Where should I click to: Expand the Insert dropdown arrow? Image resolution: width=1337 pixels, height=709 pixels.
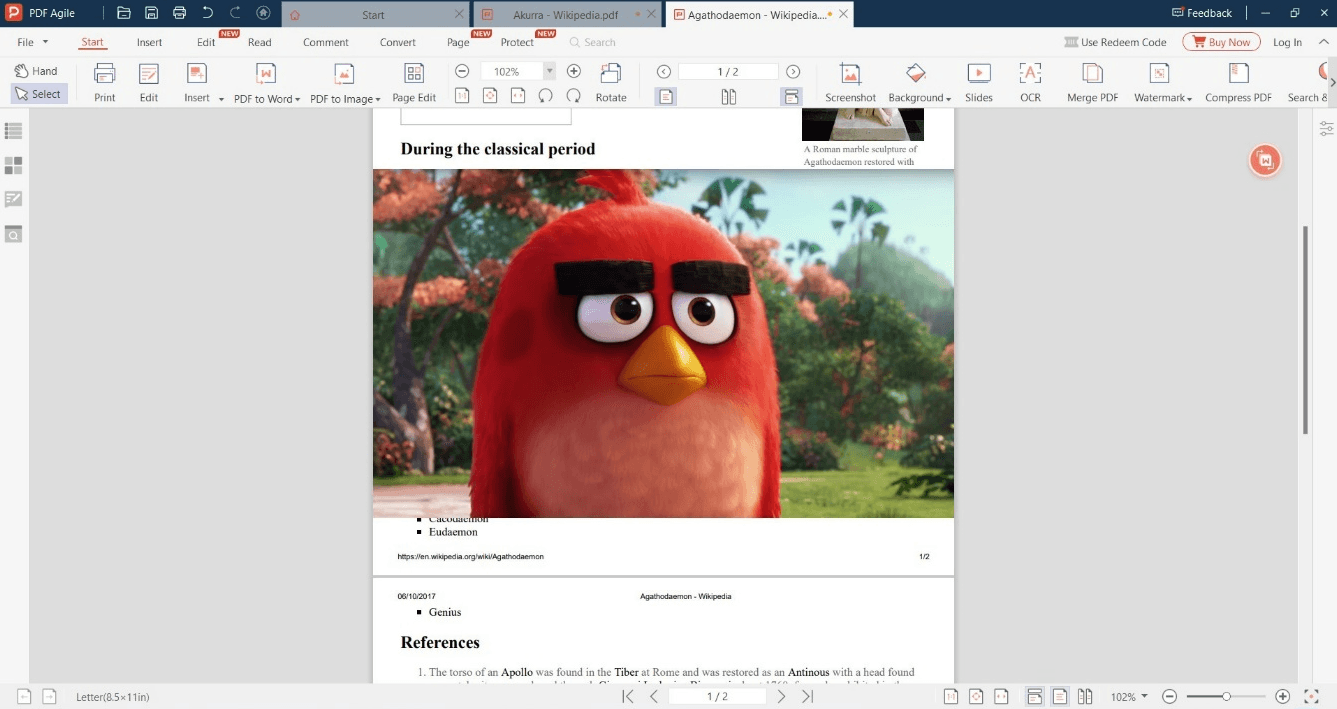221,99
